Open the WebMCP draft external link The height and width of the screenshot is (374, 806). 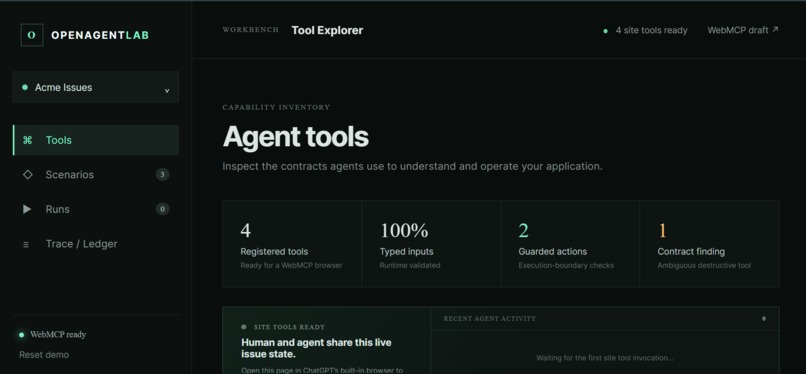coord(743,30)
